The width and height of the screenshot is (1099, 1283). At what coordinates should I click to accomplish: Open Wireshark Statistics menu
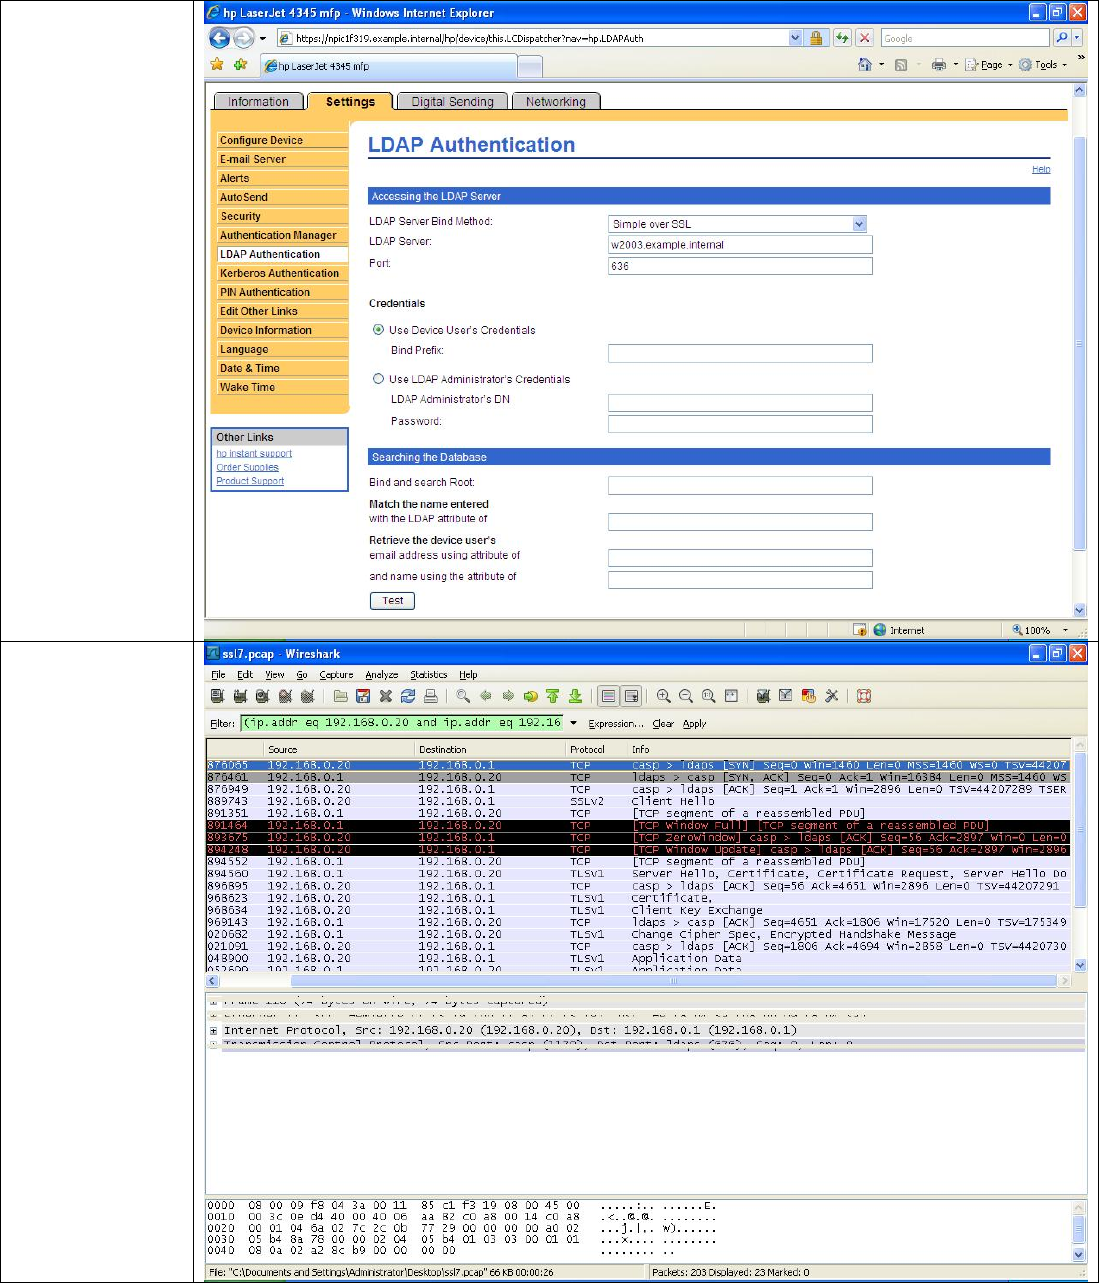pyautogui.click(x=429, y=675)
